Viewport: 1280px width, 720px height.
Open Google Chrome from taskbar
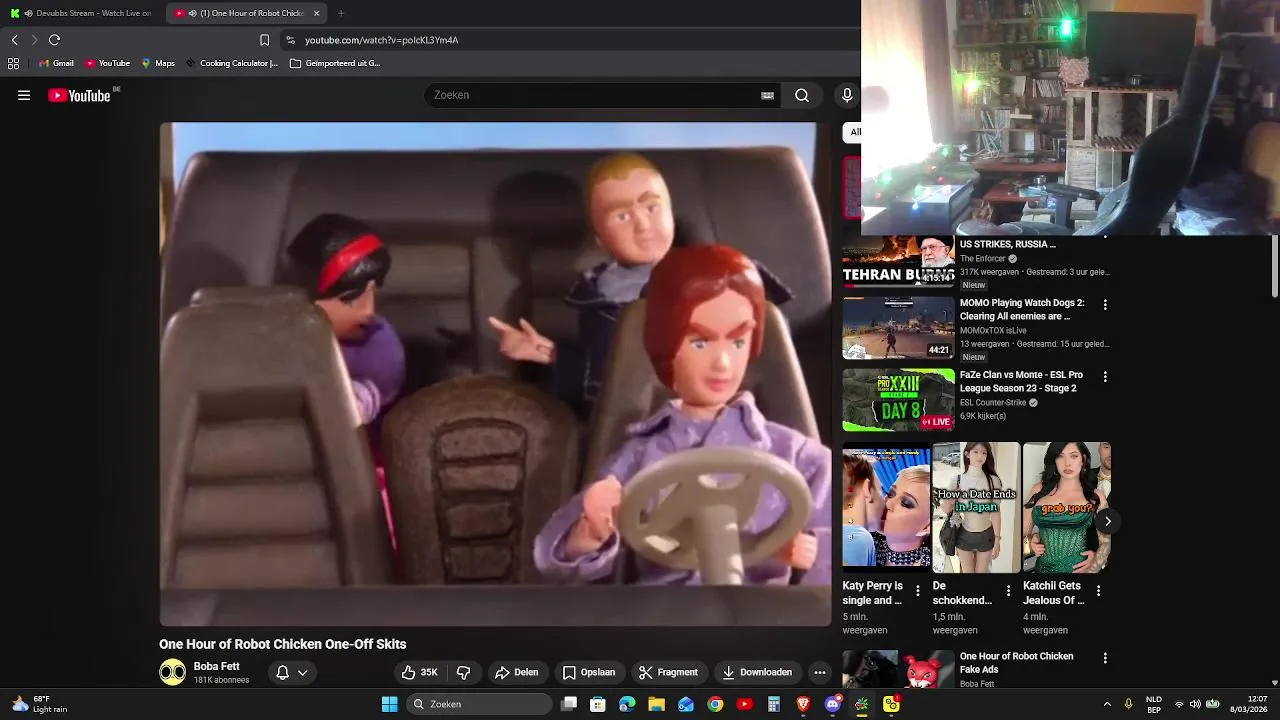tap(715, 704)
